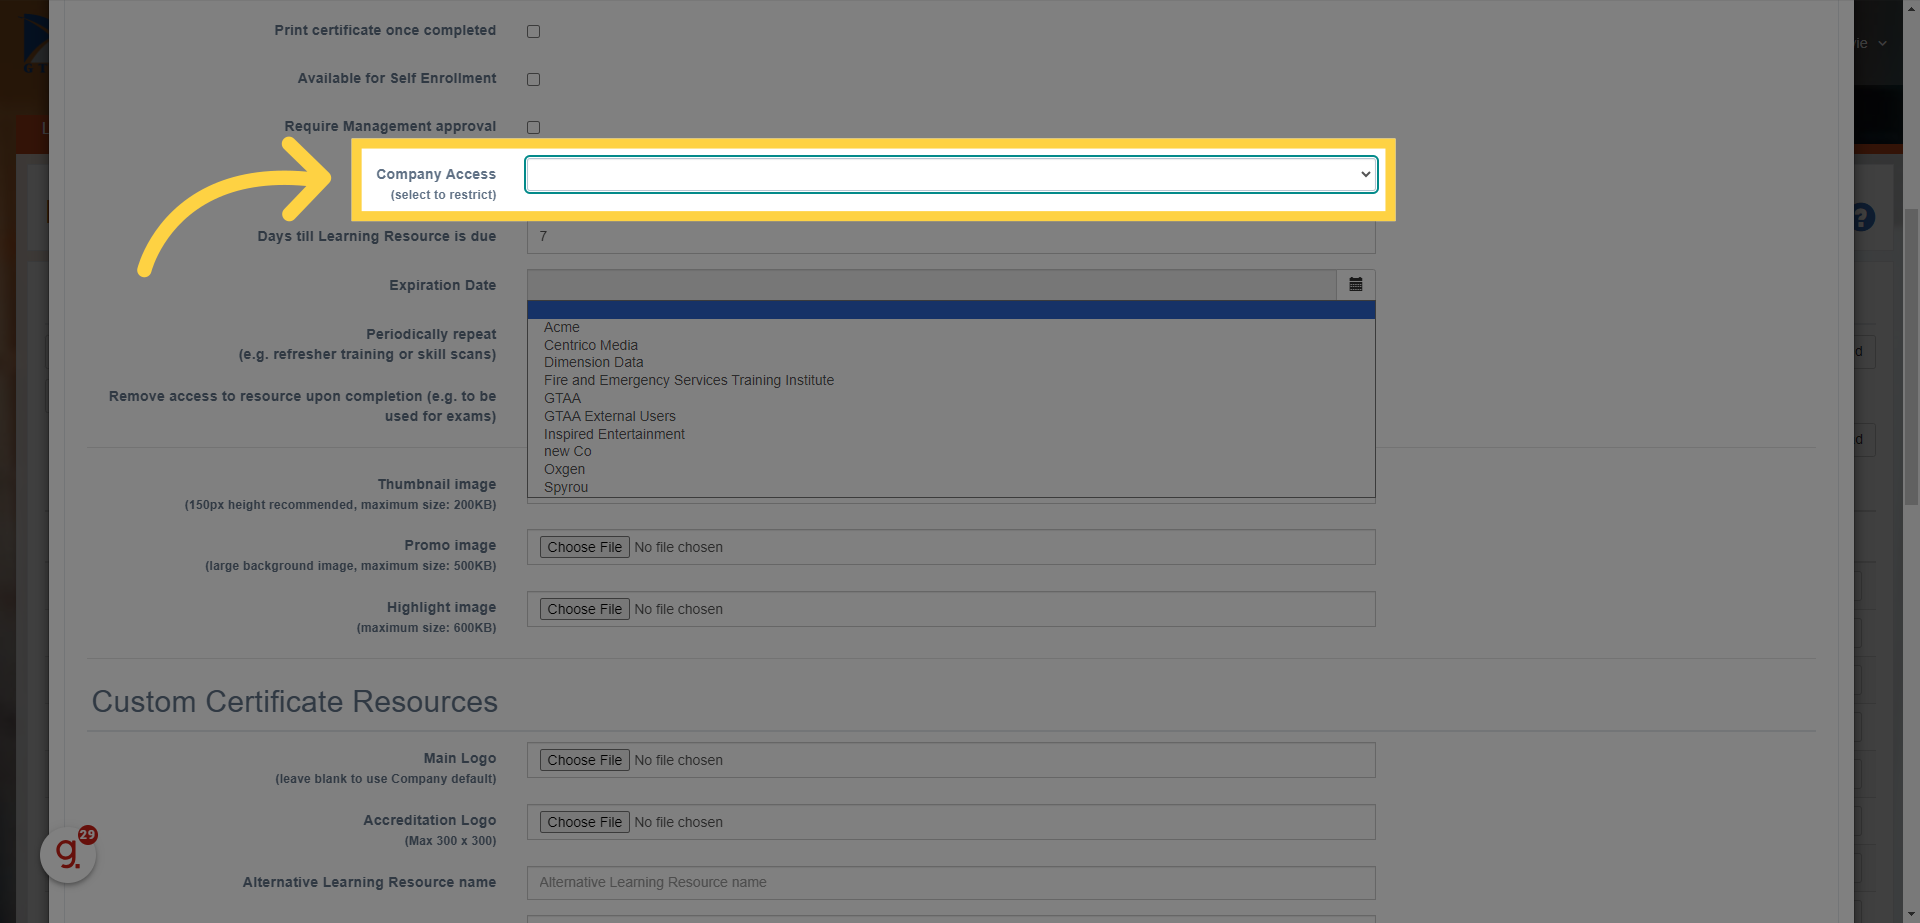Screen dimensions: 1920x923
Task: Open the Company Access dropdown
Action: point(951,174)
